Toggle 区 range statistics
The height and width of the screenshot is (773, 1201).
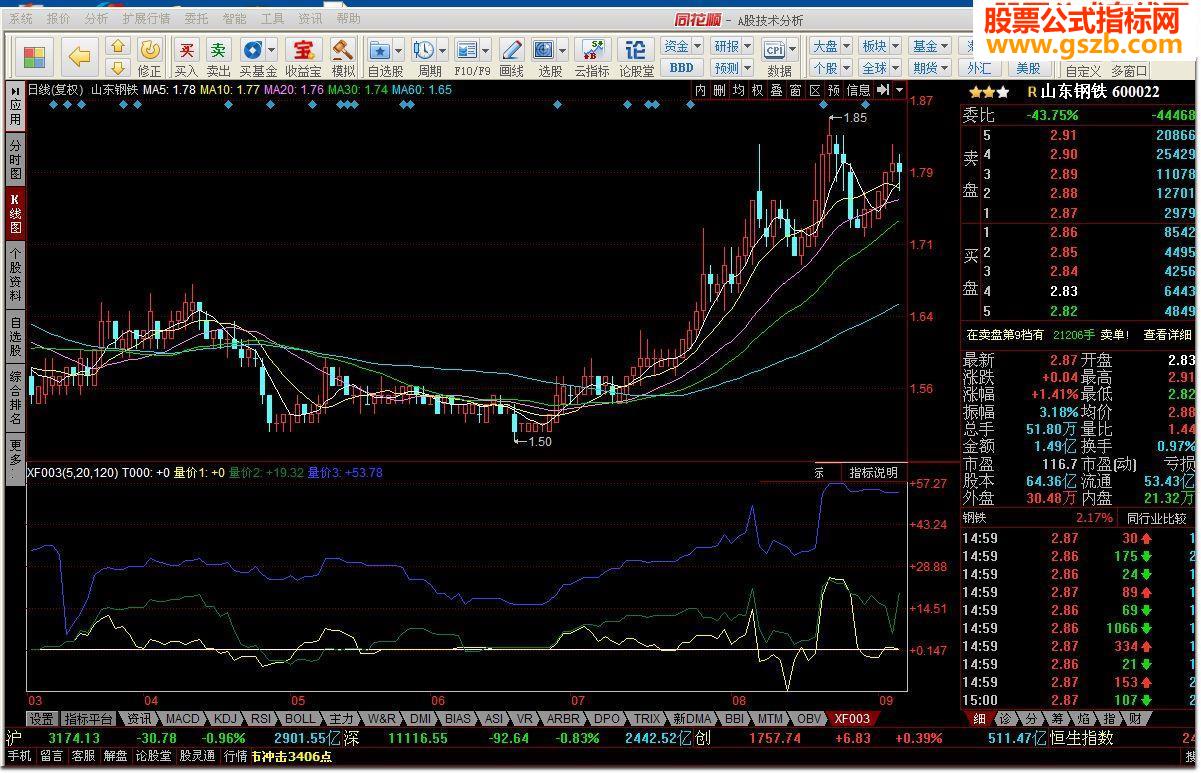click(x=815, y=90)
